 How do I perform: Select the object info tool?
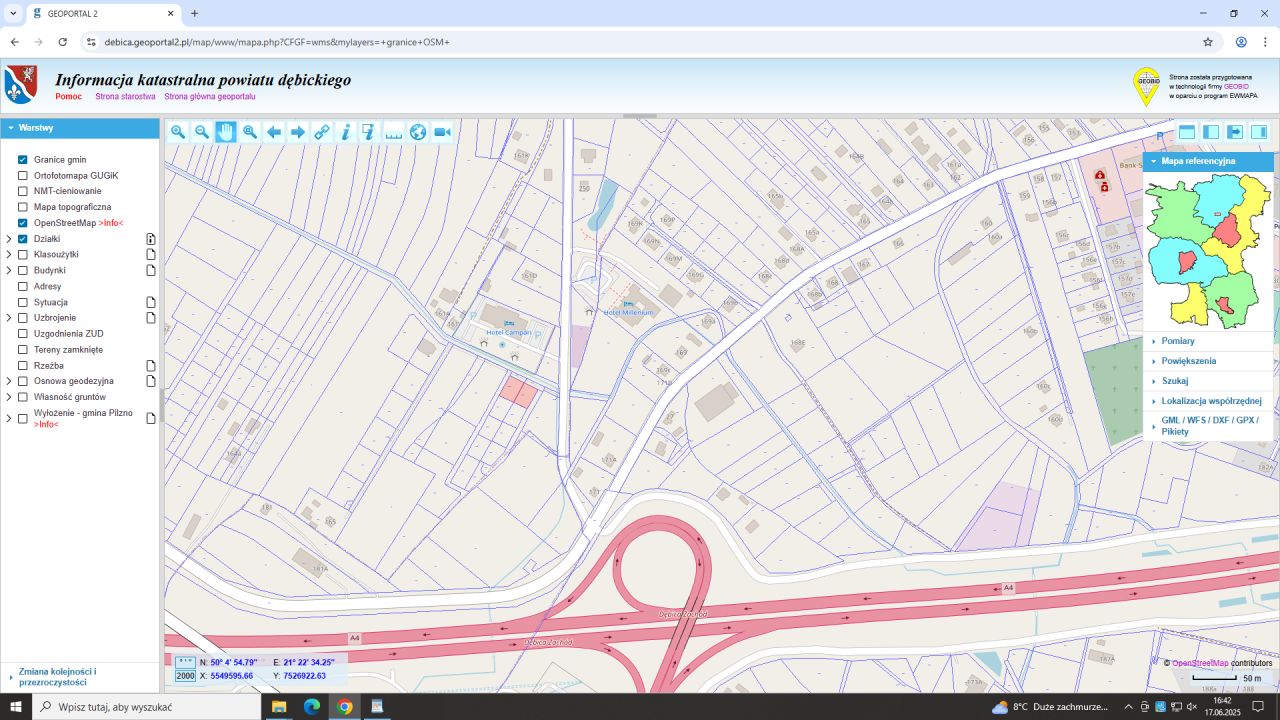[x=346, y=132]
